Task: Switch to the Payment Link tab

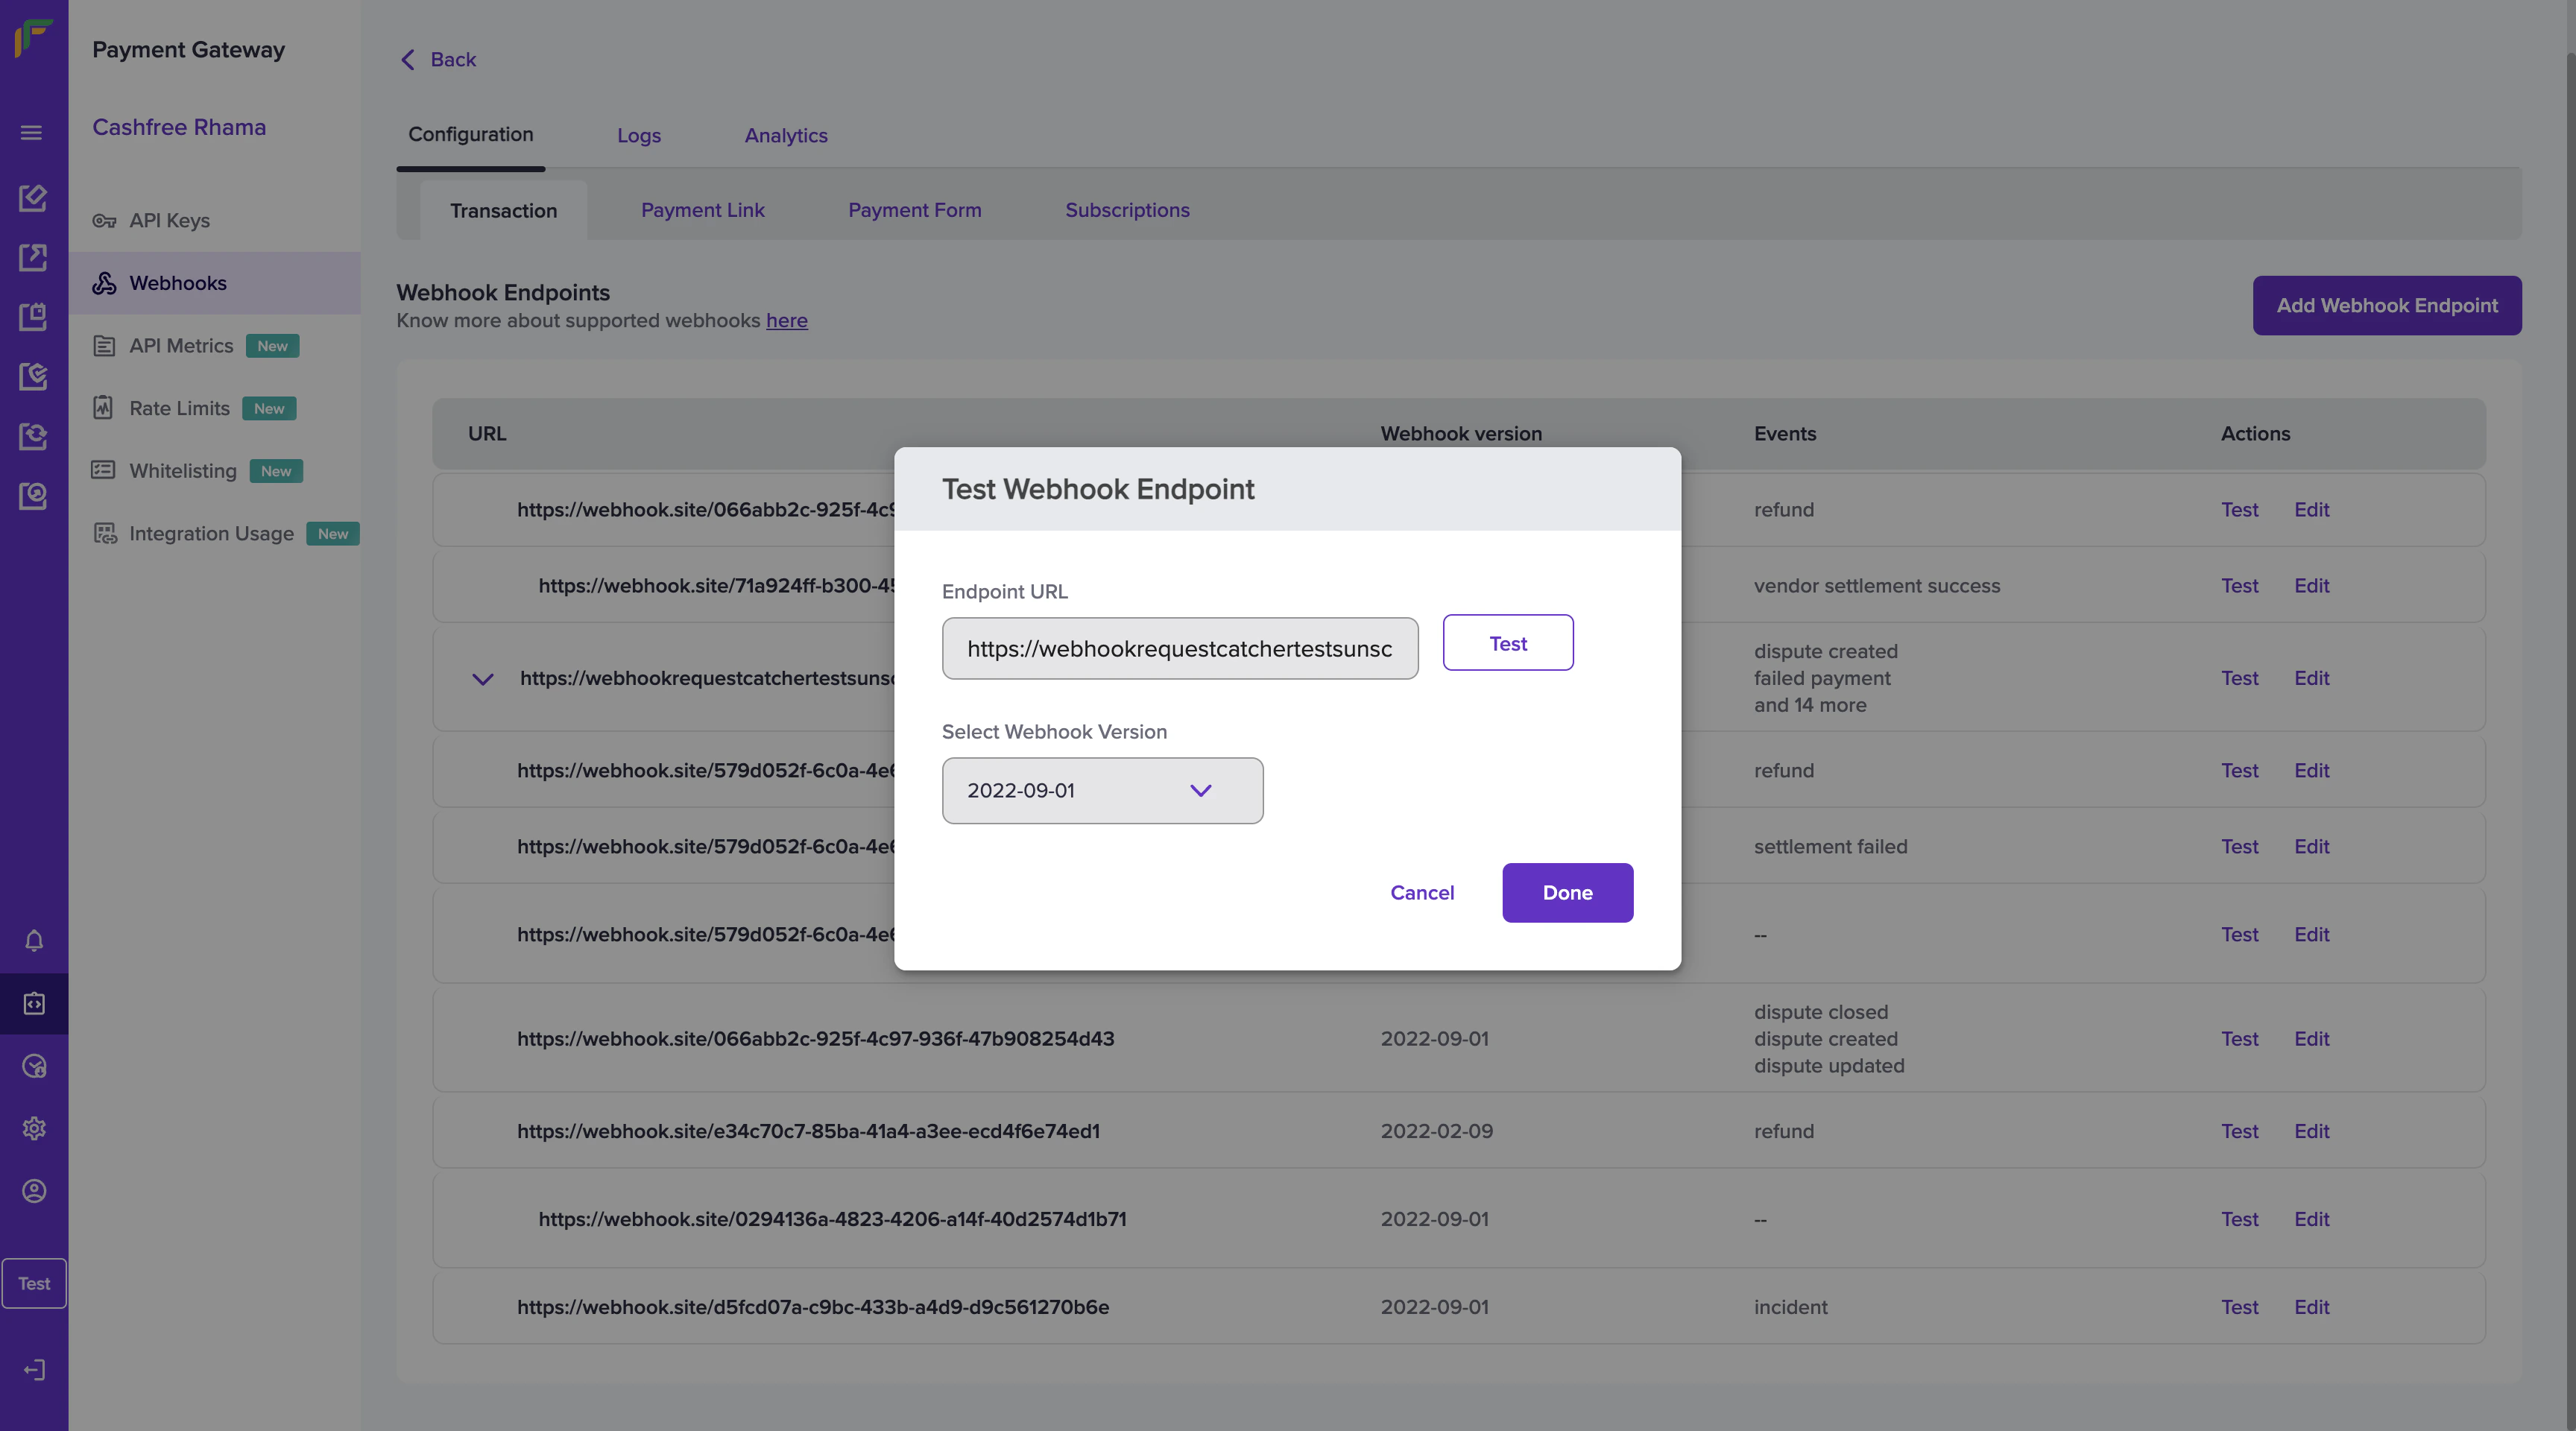Action: (x=702, y=211)
